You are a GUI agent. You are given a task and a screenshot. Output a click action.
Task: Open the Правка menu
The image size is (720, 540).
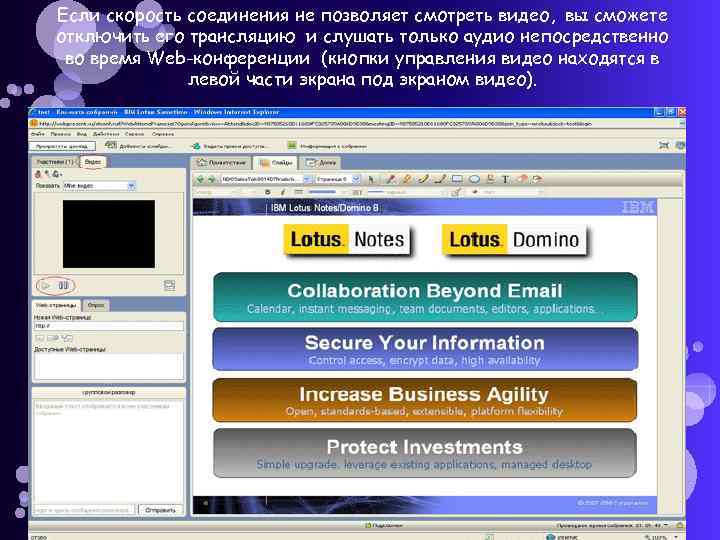(x=60, y=134)
